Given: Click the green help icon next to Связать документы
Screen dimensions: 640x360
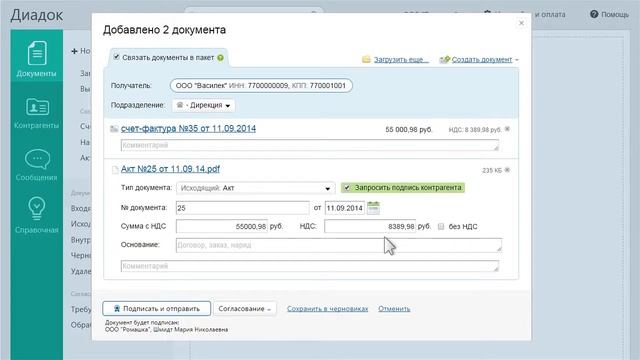Looking at the screenshot, I should (220, 58).
